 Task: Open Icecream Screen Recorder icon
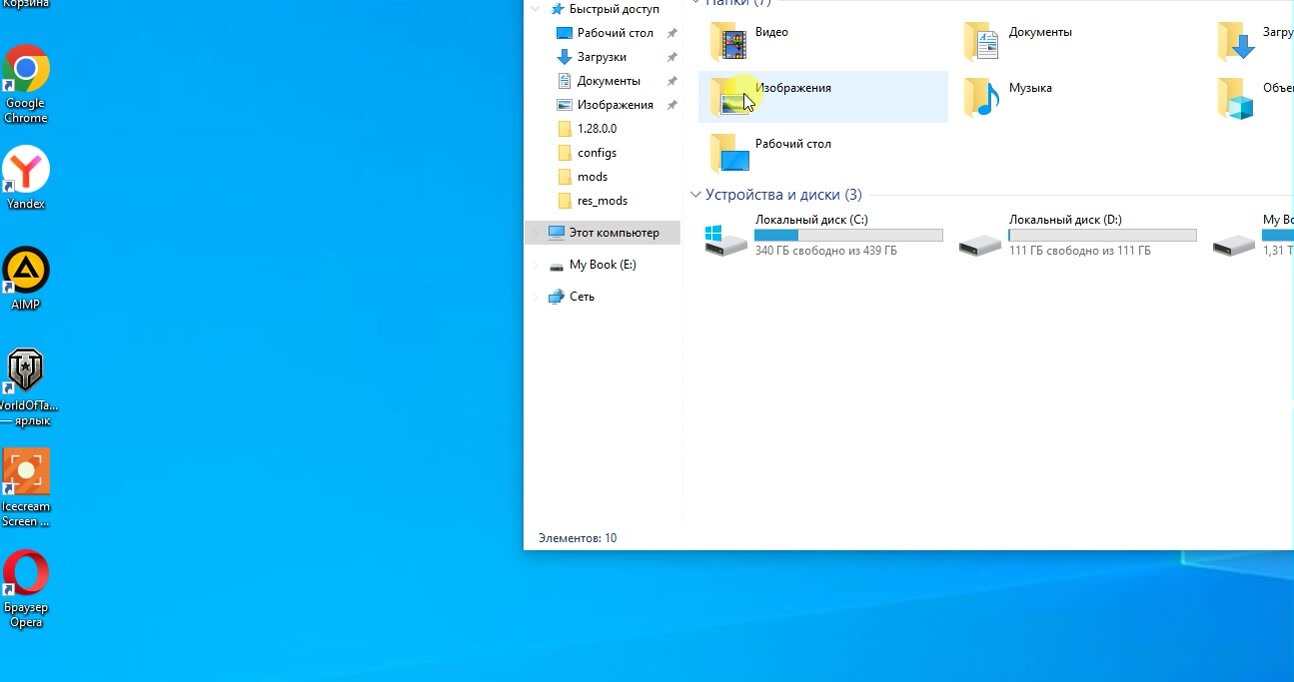26,473
